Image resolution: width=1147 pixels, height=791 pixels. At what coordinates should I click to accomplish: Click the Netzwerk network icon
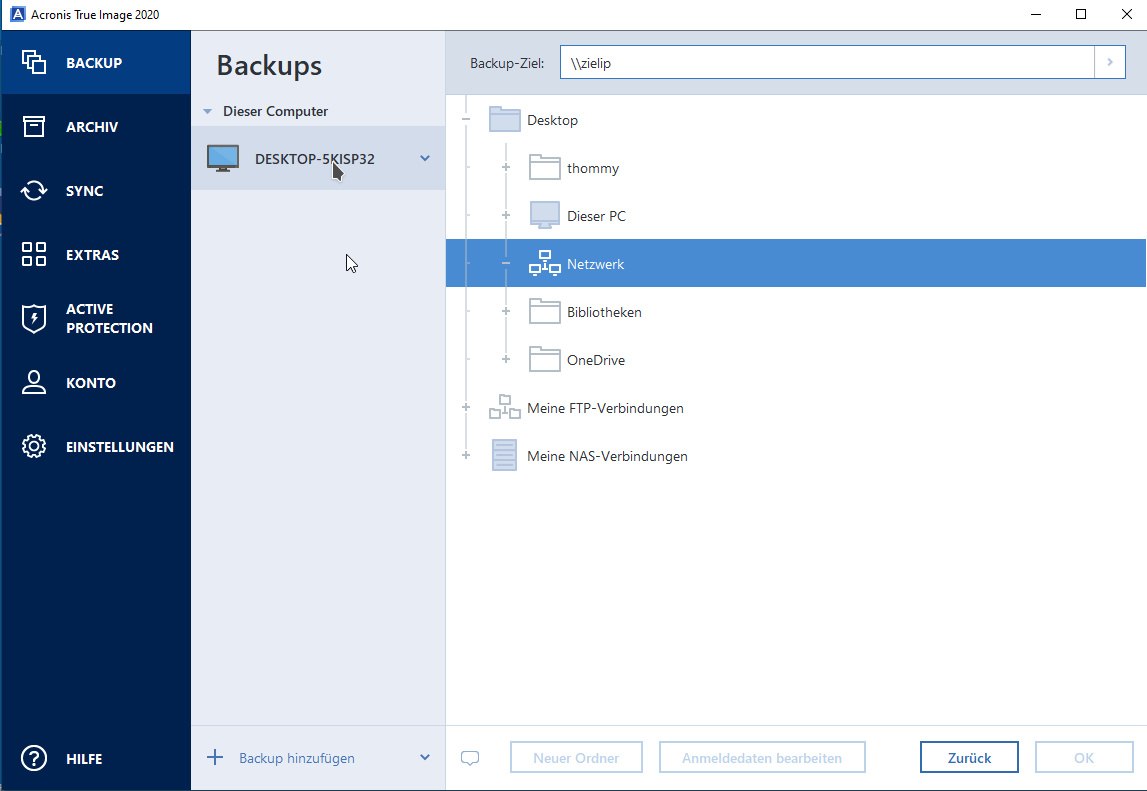(x=545, y=263)
